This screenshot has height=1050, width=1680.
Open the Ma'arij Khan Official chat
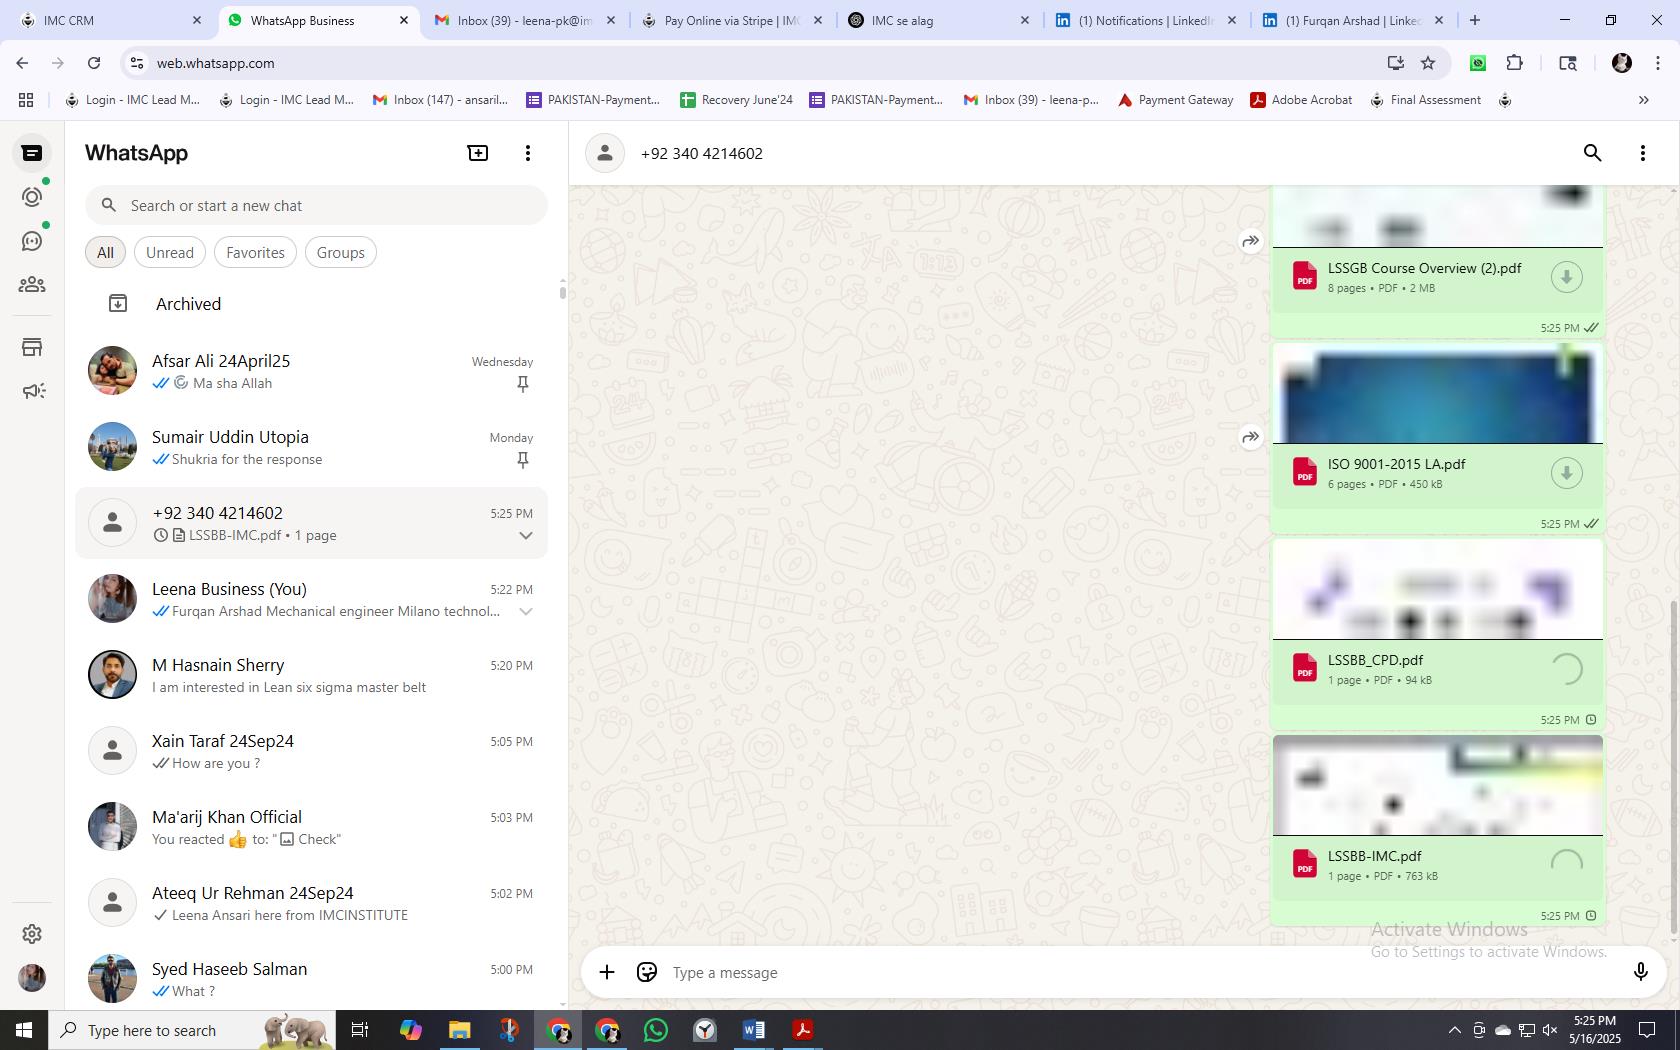(x=312, y=827)
